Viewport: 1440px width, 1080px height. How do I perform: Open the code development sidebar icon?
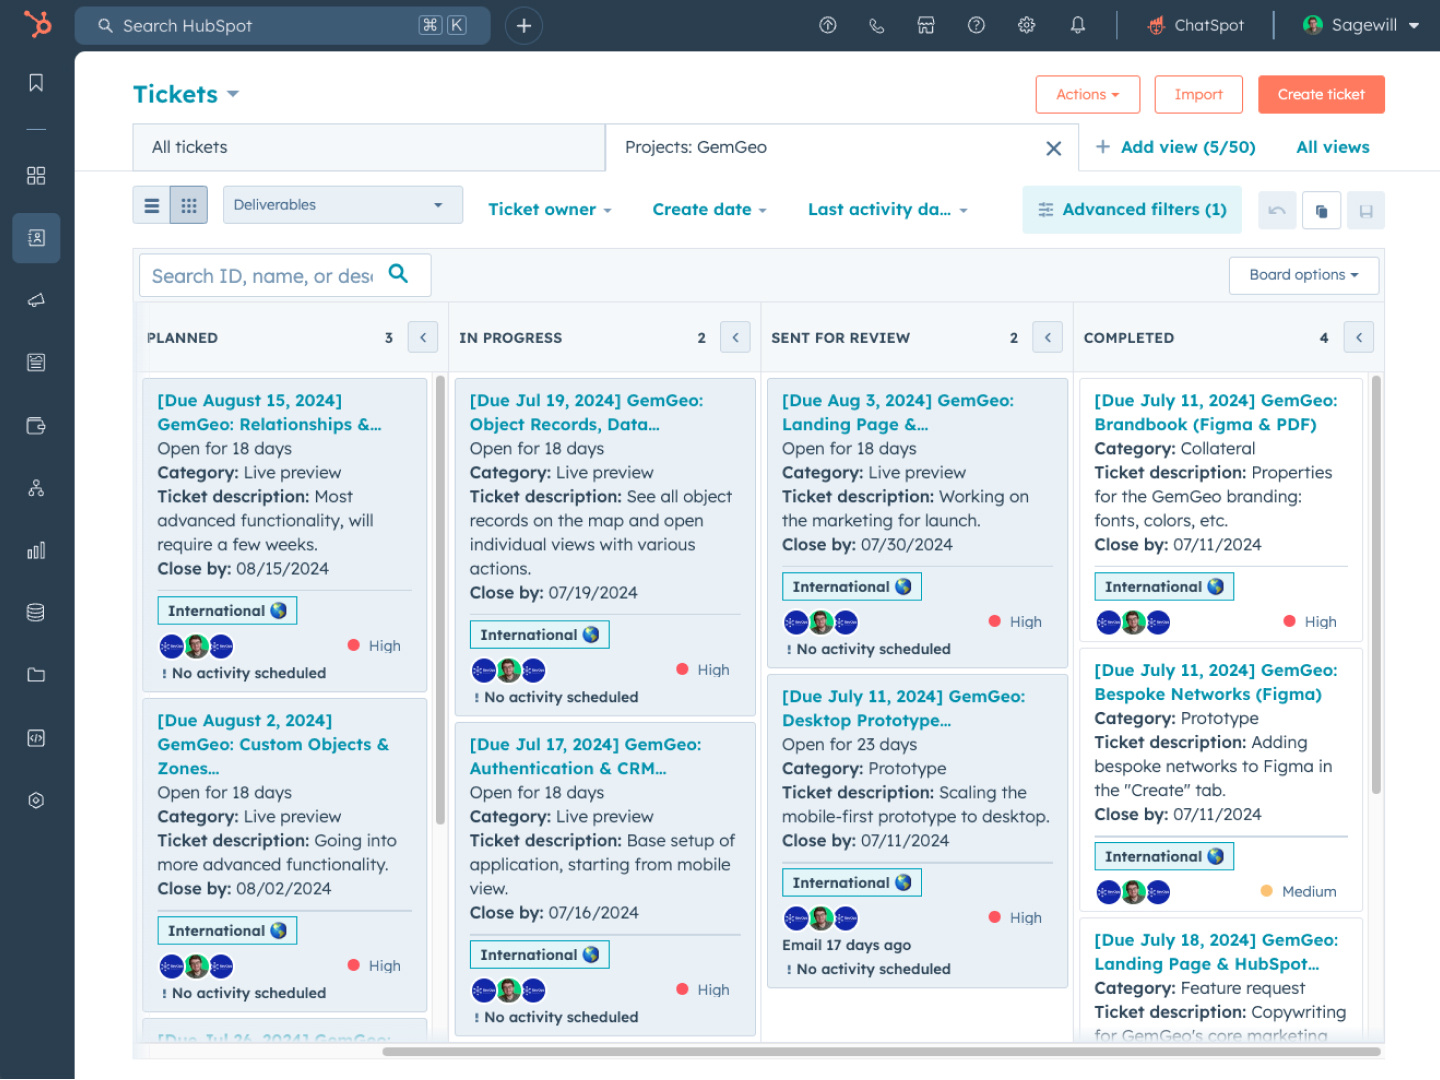click(36, 738)
